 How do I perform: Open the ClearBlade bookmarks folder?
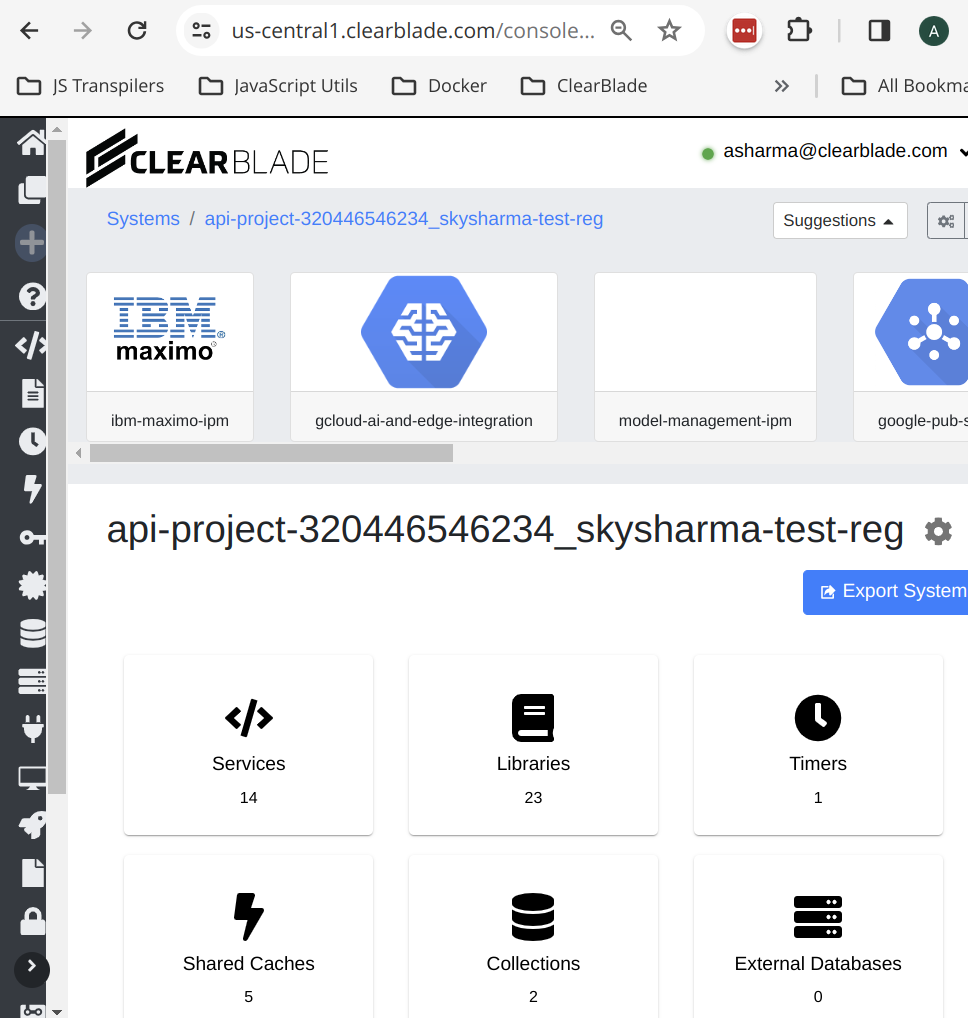click(x=584, y=86)
